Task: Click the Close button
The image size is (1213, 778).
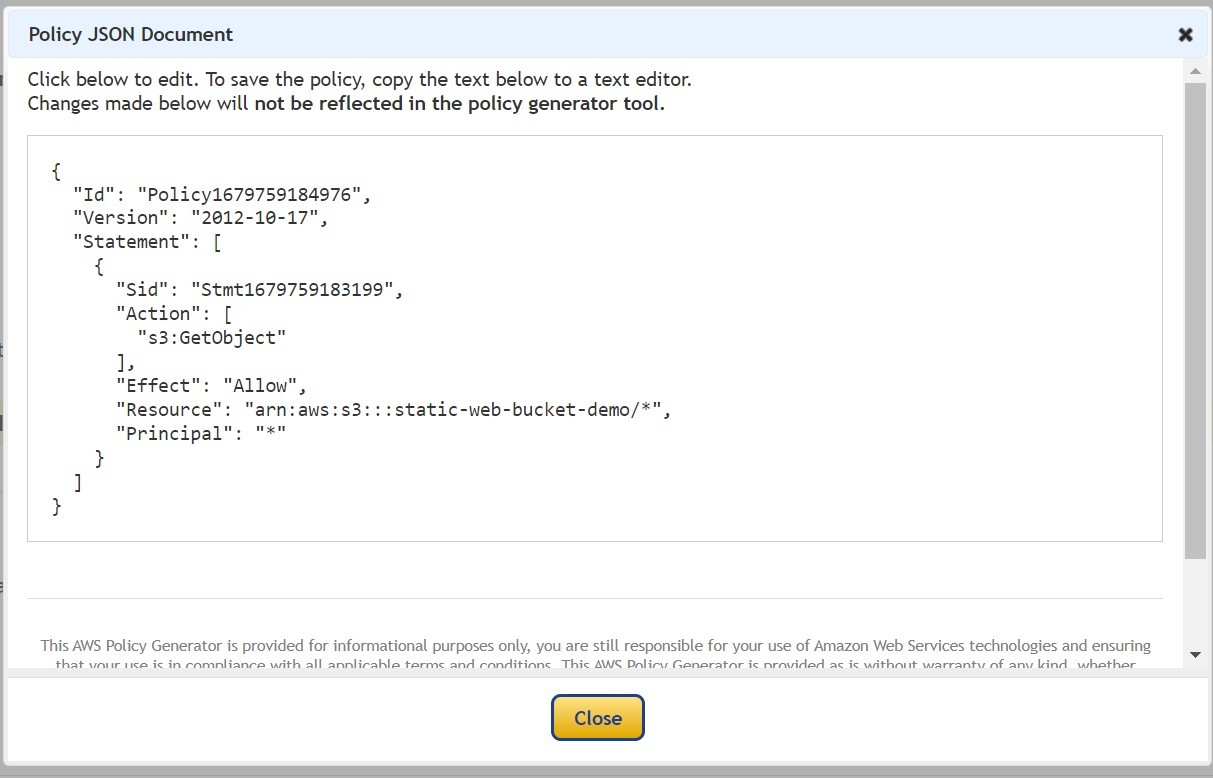Action: tap(597, 717)
